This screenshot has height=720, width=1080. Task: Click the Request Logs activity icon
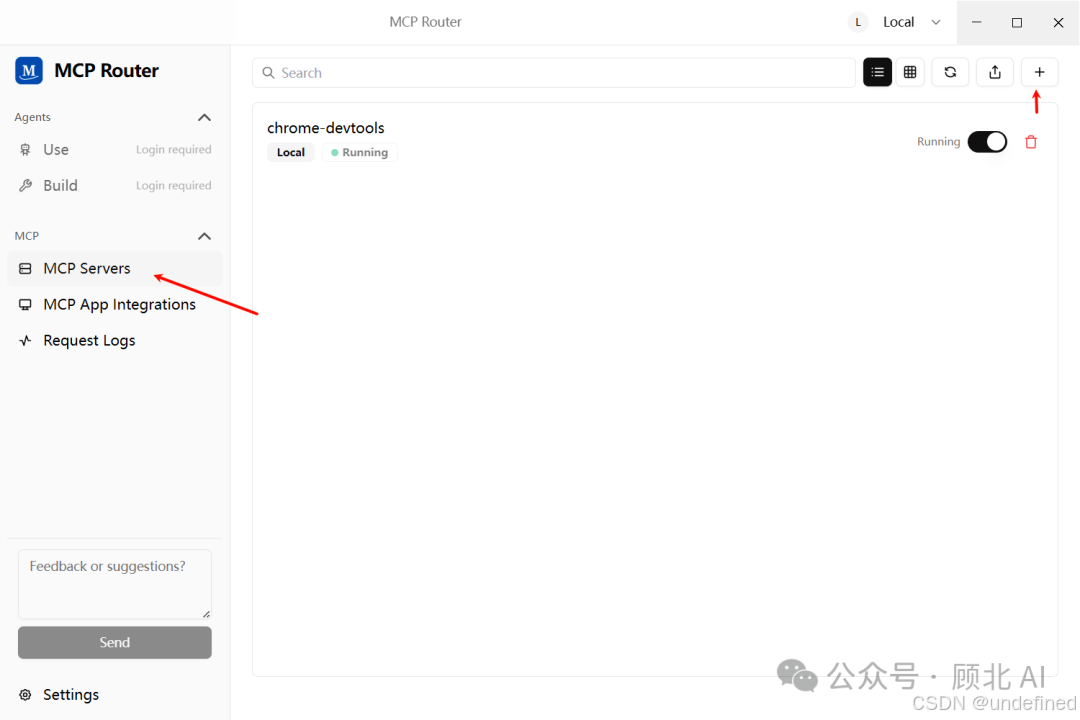tap(25, 340)
